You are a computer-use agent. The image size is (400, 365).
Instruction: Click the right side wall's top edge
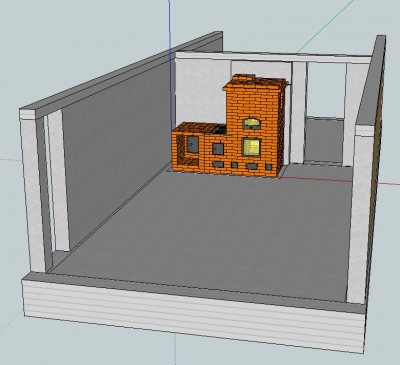pyautogui.click(x=371, y=80)
